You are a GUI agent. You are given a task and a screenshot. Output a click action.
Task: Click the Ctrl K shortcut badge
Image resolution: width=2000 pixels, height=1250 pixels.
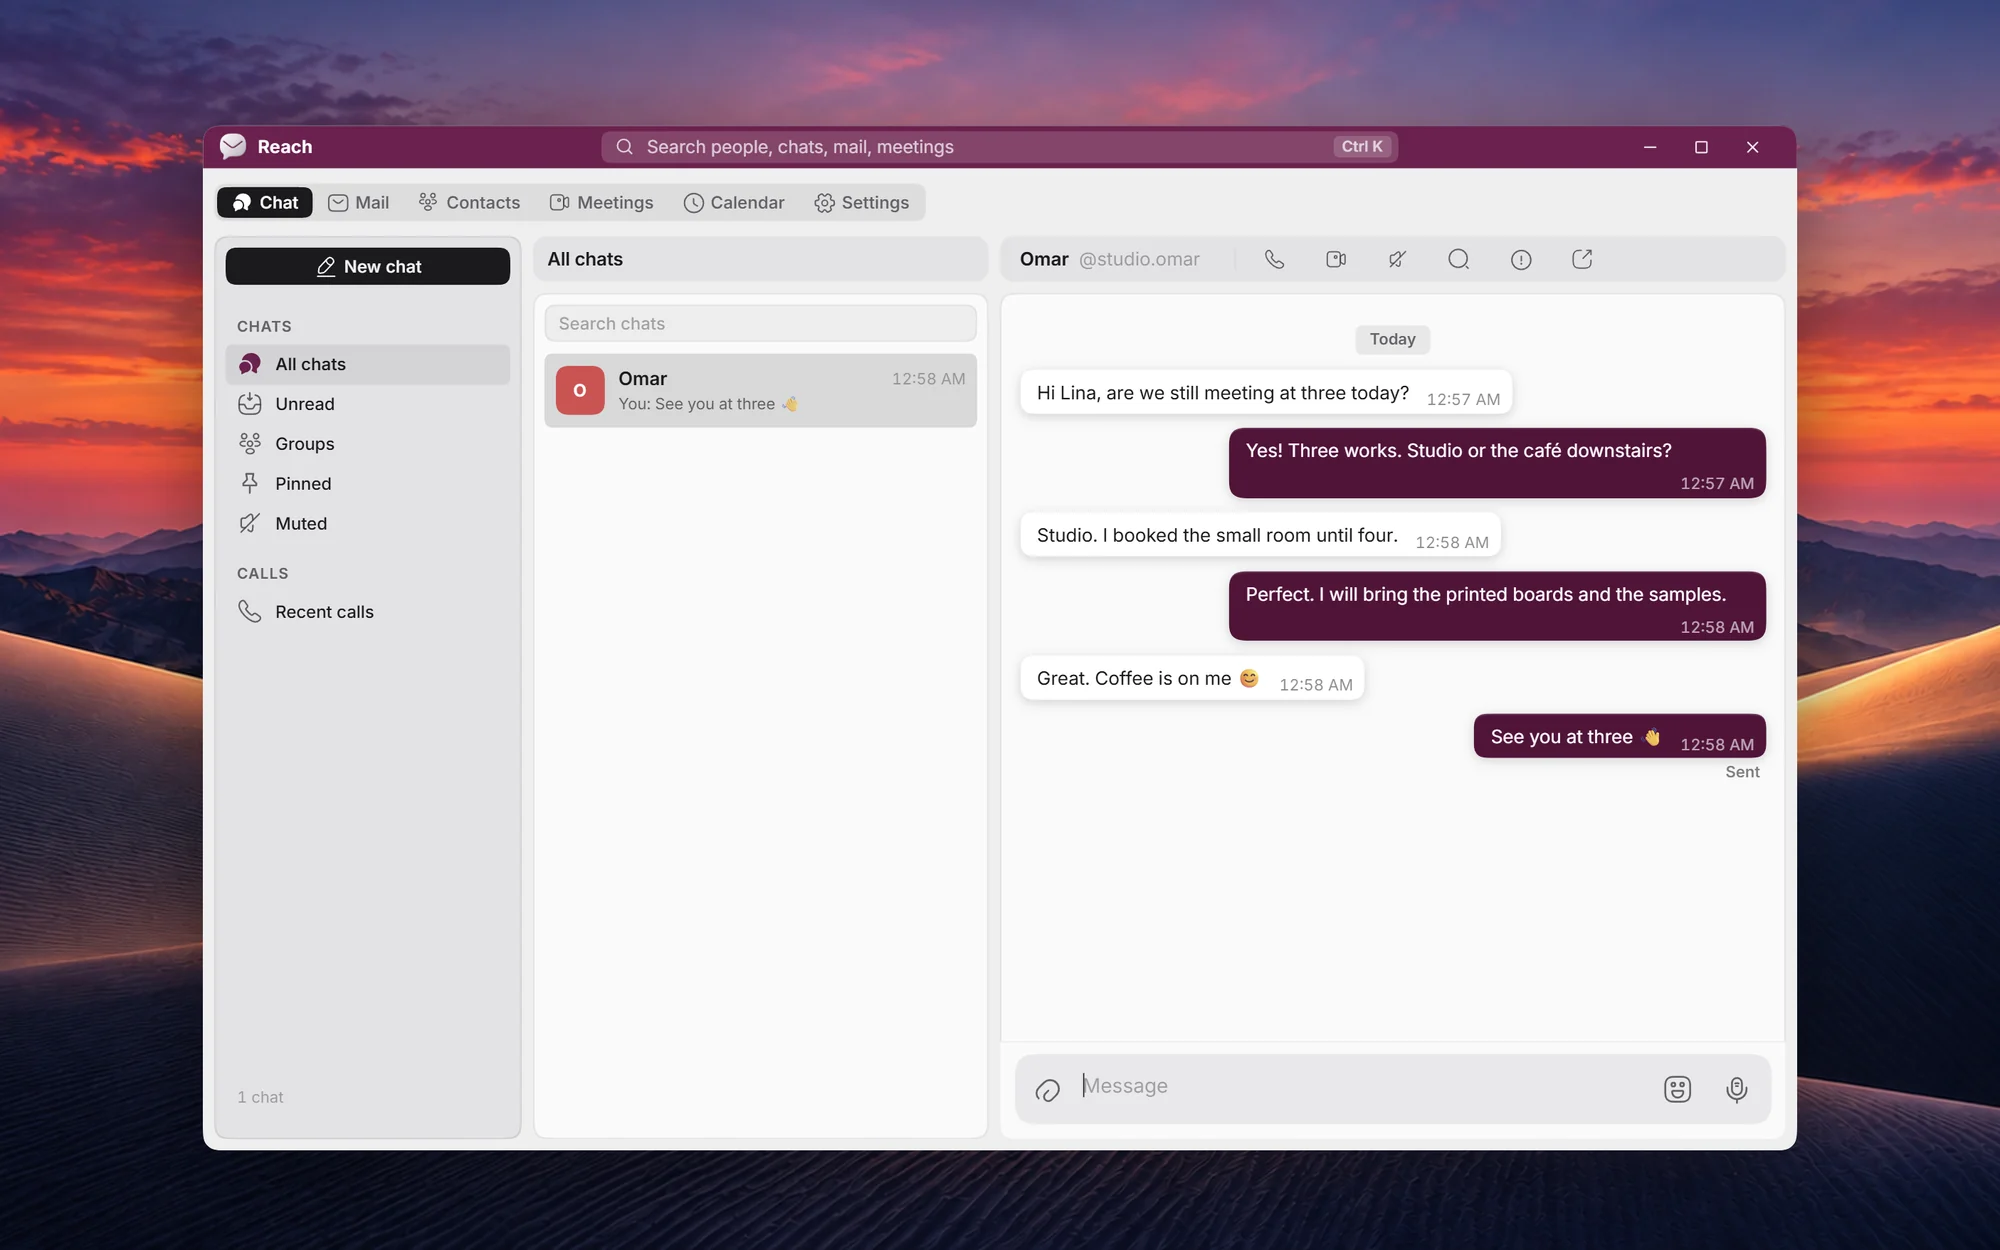coord(1362,147)
